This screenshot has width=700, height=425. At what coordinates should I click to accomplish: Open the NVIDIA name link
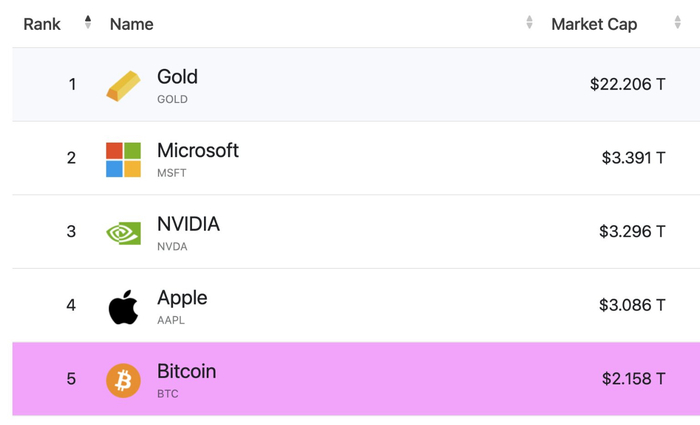(x=188, y=224)
